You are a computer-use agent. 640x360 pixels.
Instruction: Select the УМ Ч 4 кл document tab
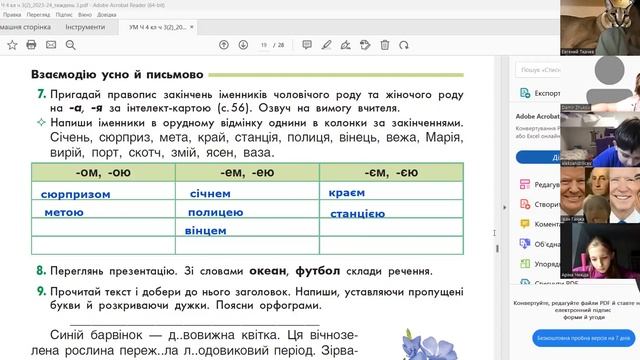pyautogui.click(x=157, y=27)
